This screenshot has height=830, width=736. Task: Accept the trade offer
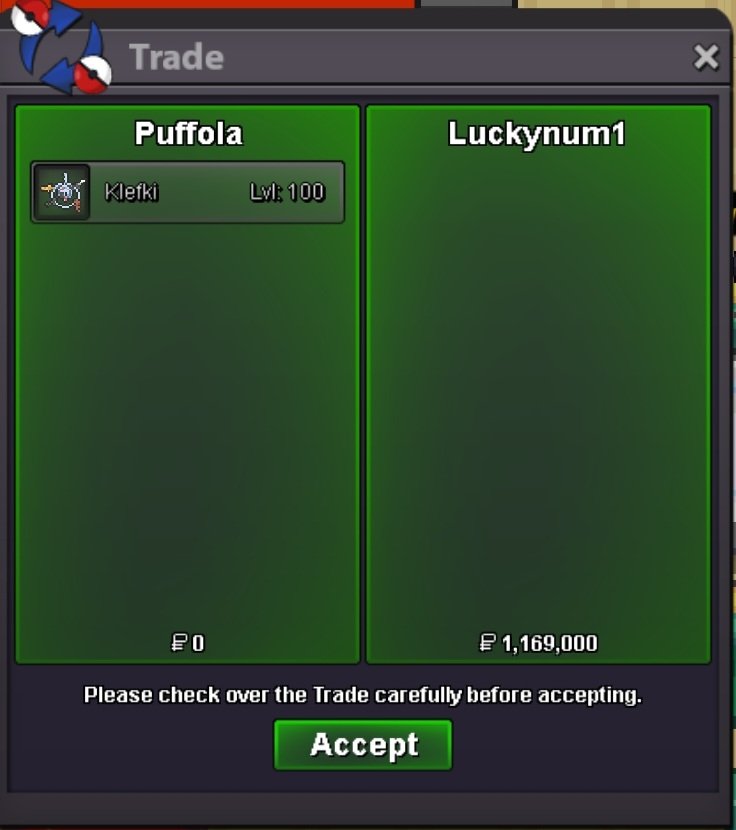(x=363, y=745)
